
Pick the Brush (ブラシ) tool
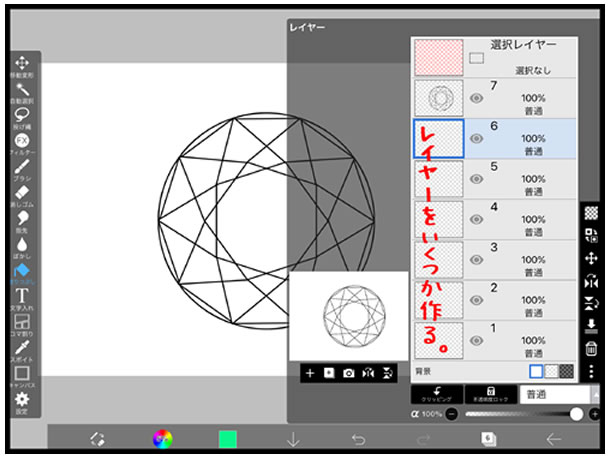22,167
